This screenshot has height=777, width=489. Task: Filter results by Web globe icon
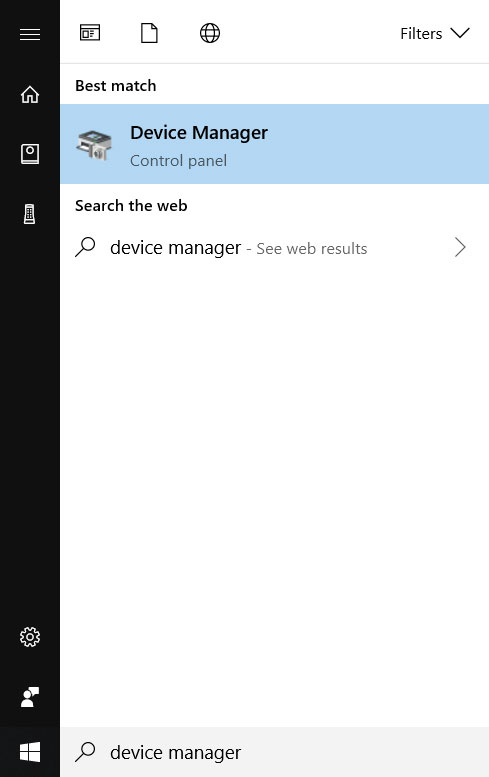point(210,33)
